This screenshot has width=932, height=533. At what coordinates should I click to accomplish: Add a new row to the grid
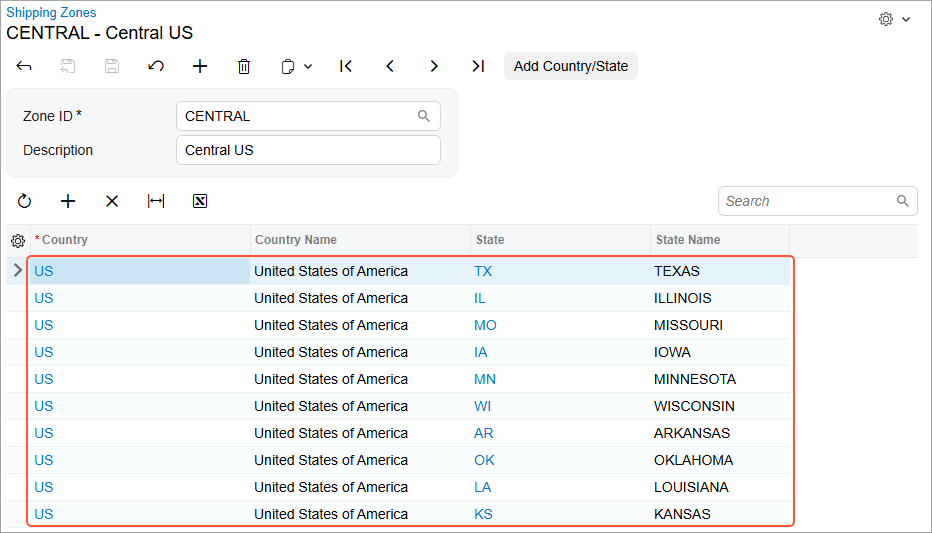[68, 201]
